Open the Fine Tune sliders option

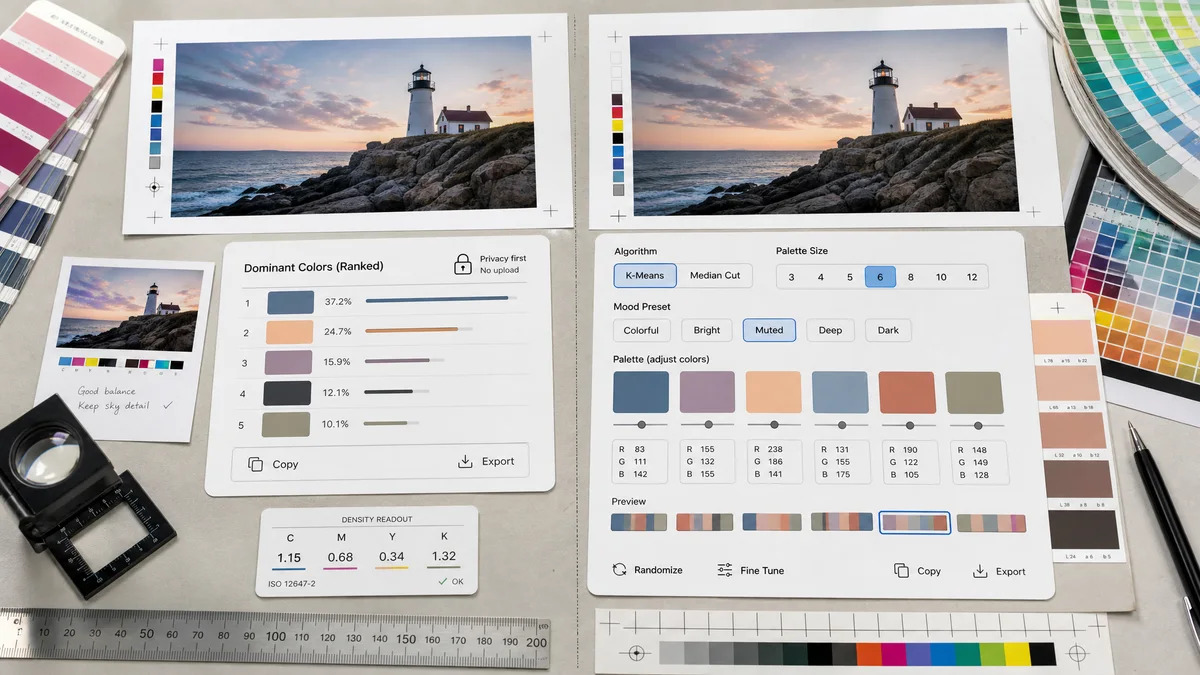click(x=750, y=570)
